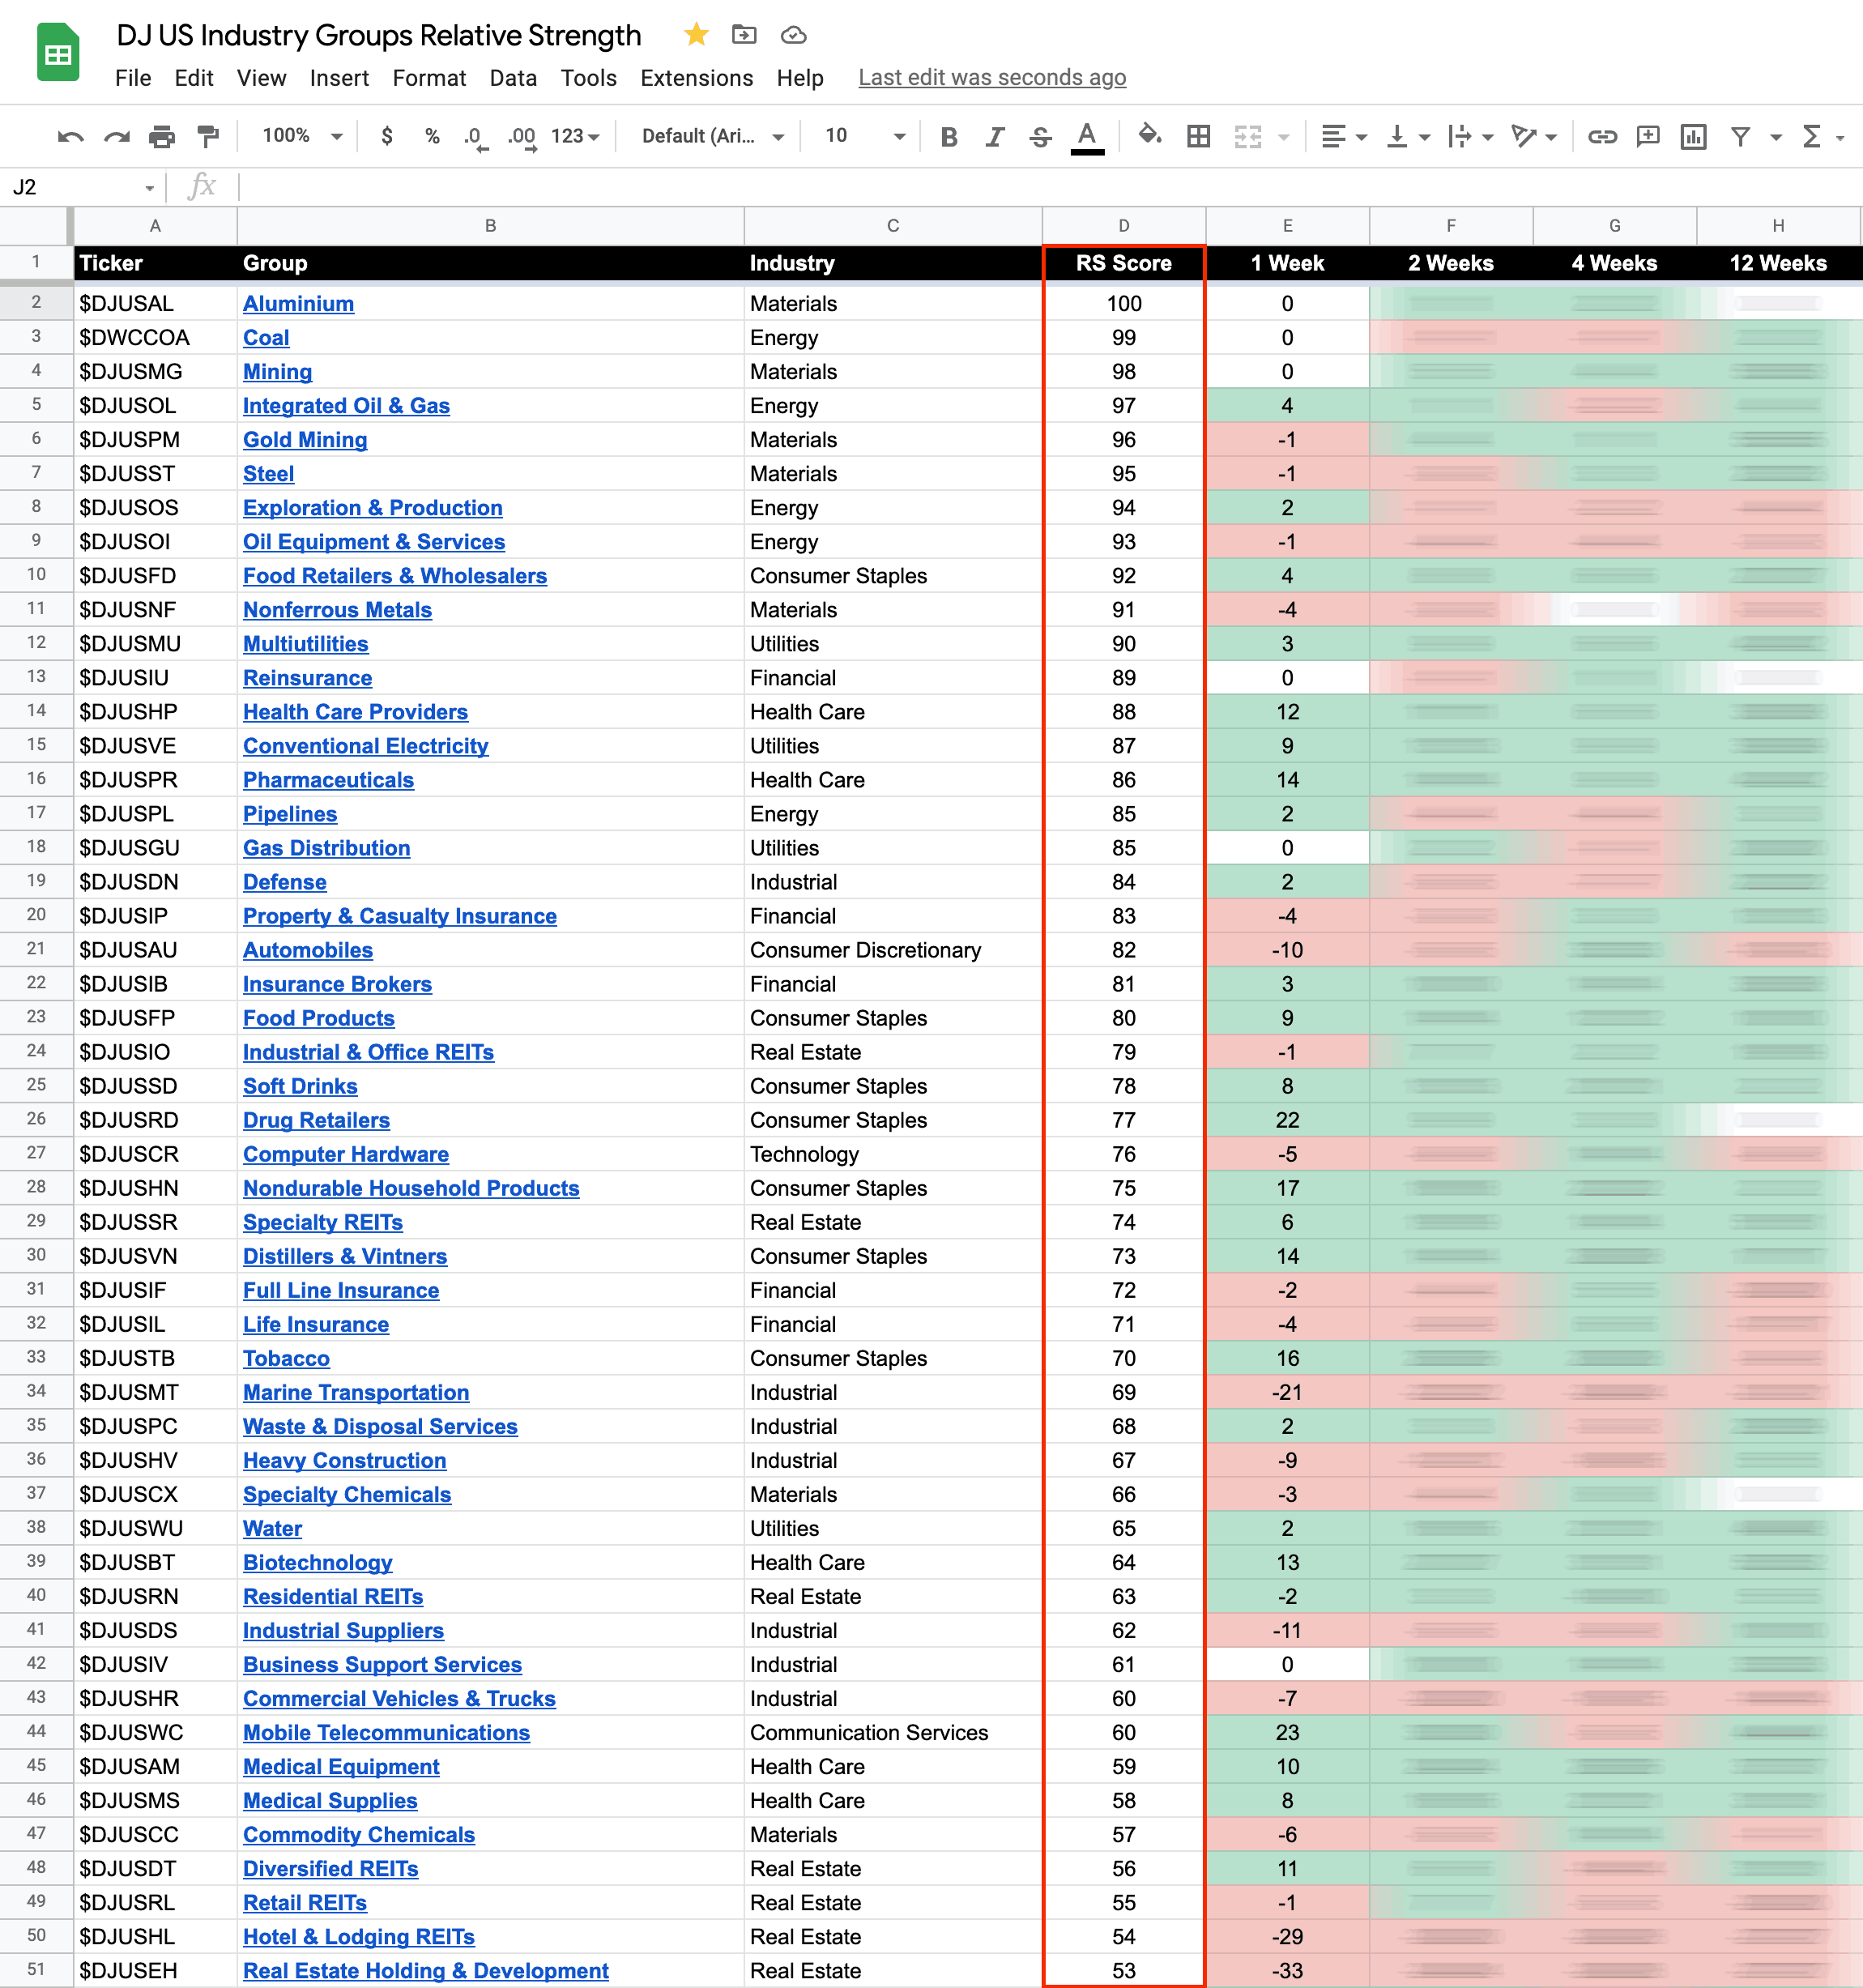Open the font size 10 dropdown

pyautogui.click(x=865, y=136)
